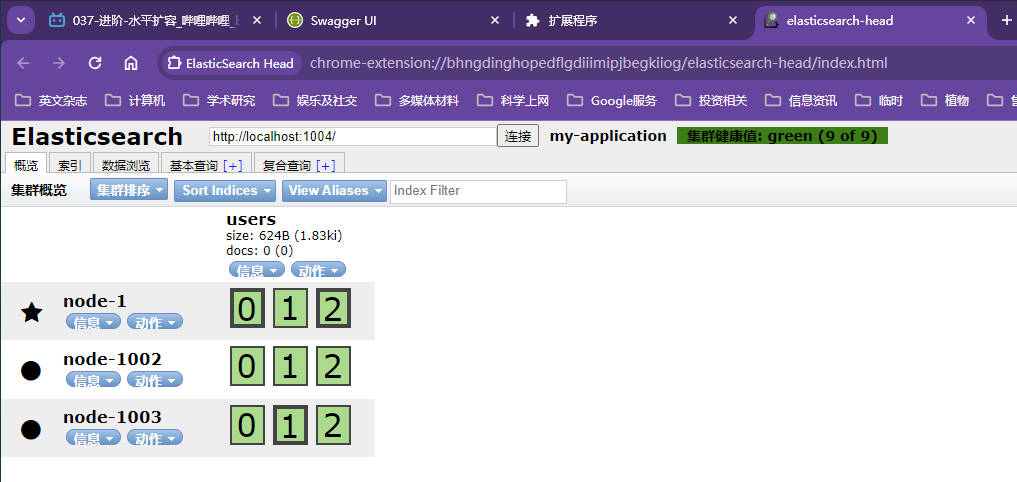Screen dimensions: 1017x482
Task: Open the 集群排序 dropdown
Action: (x=128, y=190)
